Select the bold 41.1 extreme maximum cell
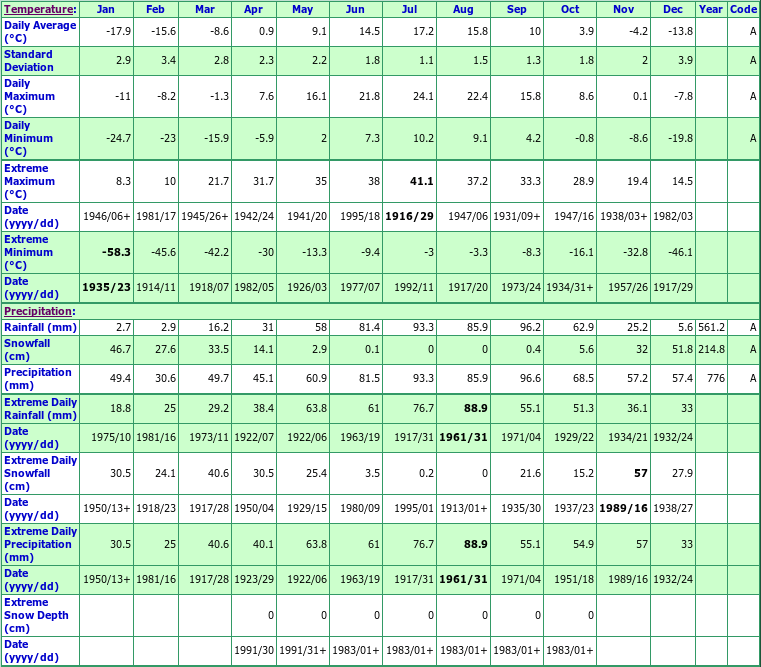The image size is (761, 667). (x=420, y=181)
